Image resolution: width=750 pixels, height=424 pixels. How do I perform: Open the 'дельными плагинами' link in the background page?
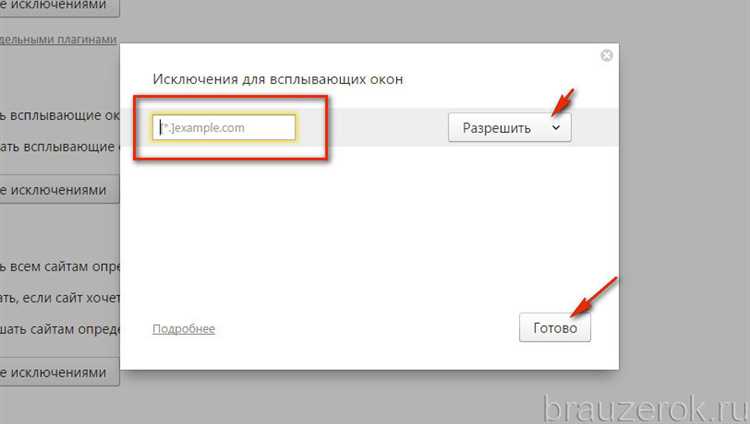coord(58,39)
